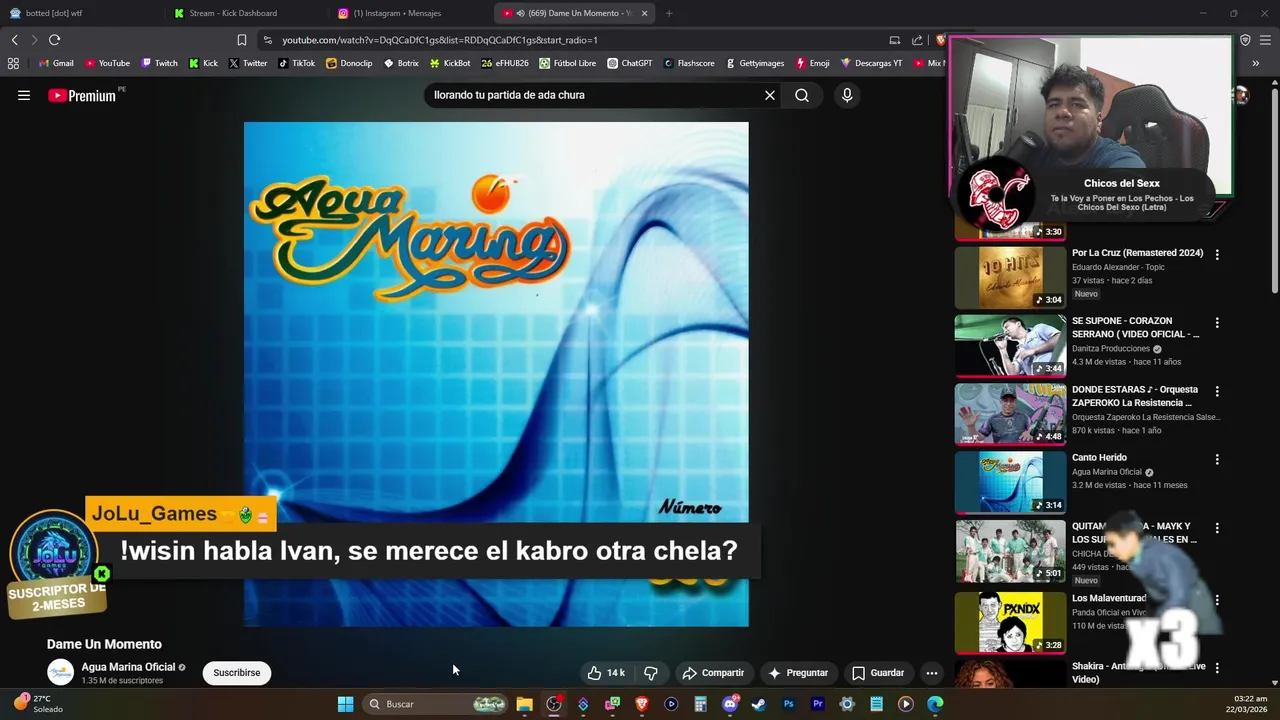Start voice search with the microphone

tap(847, 95)
